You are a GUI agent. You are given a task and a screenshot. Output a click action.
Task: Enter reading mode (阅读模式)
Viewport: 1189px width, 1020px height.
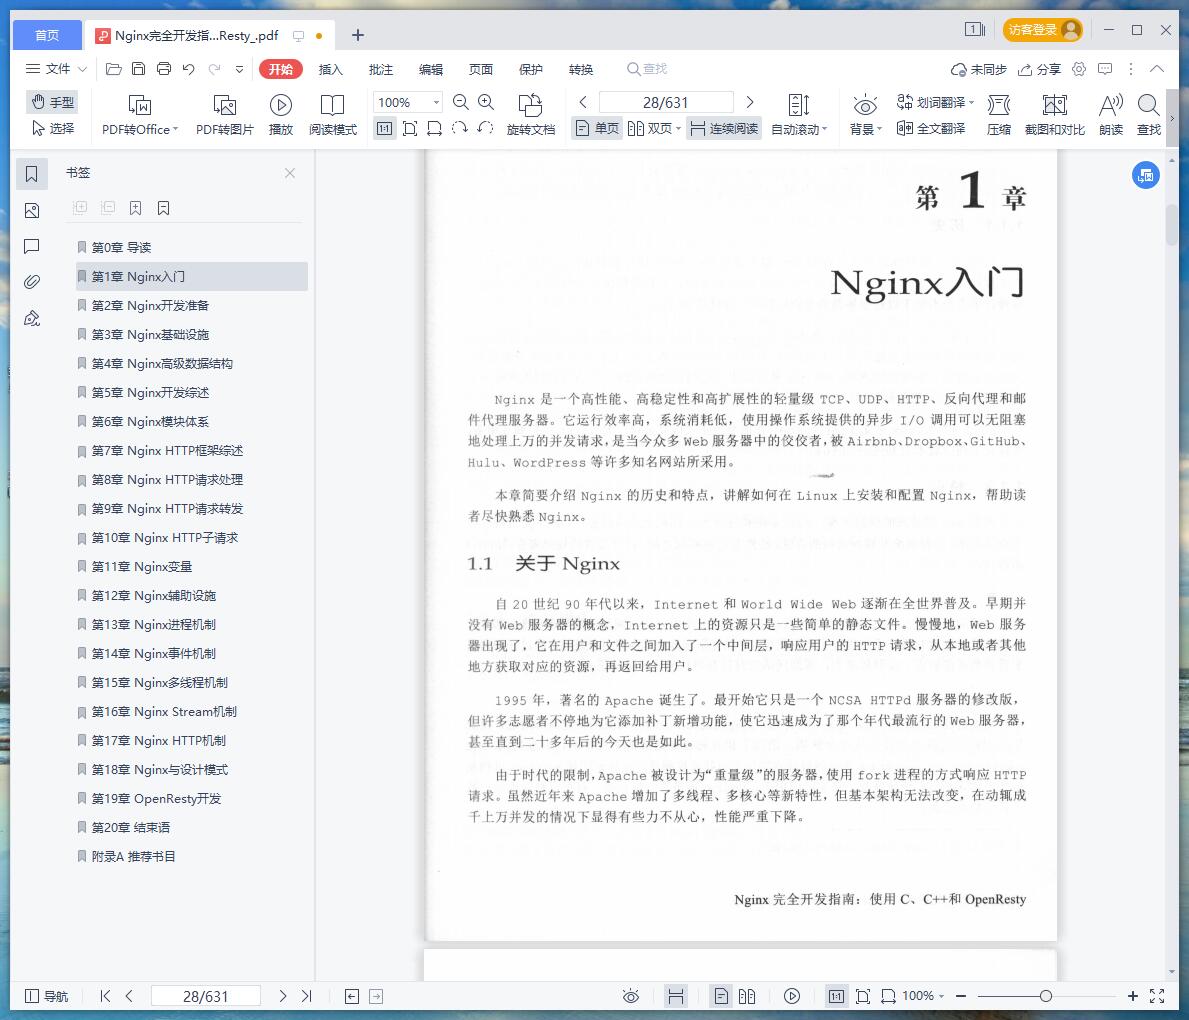click(x=333, y=115)
